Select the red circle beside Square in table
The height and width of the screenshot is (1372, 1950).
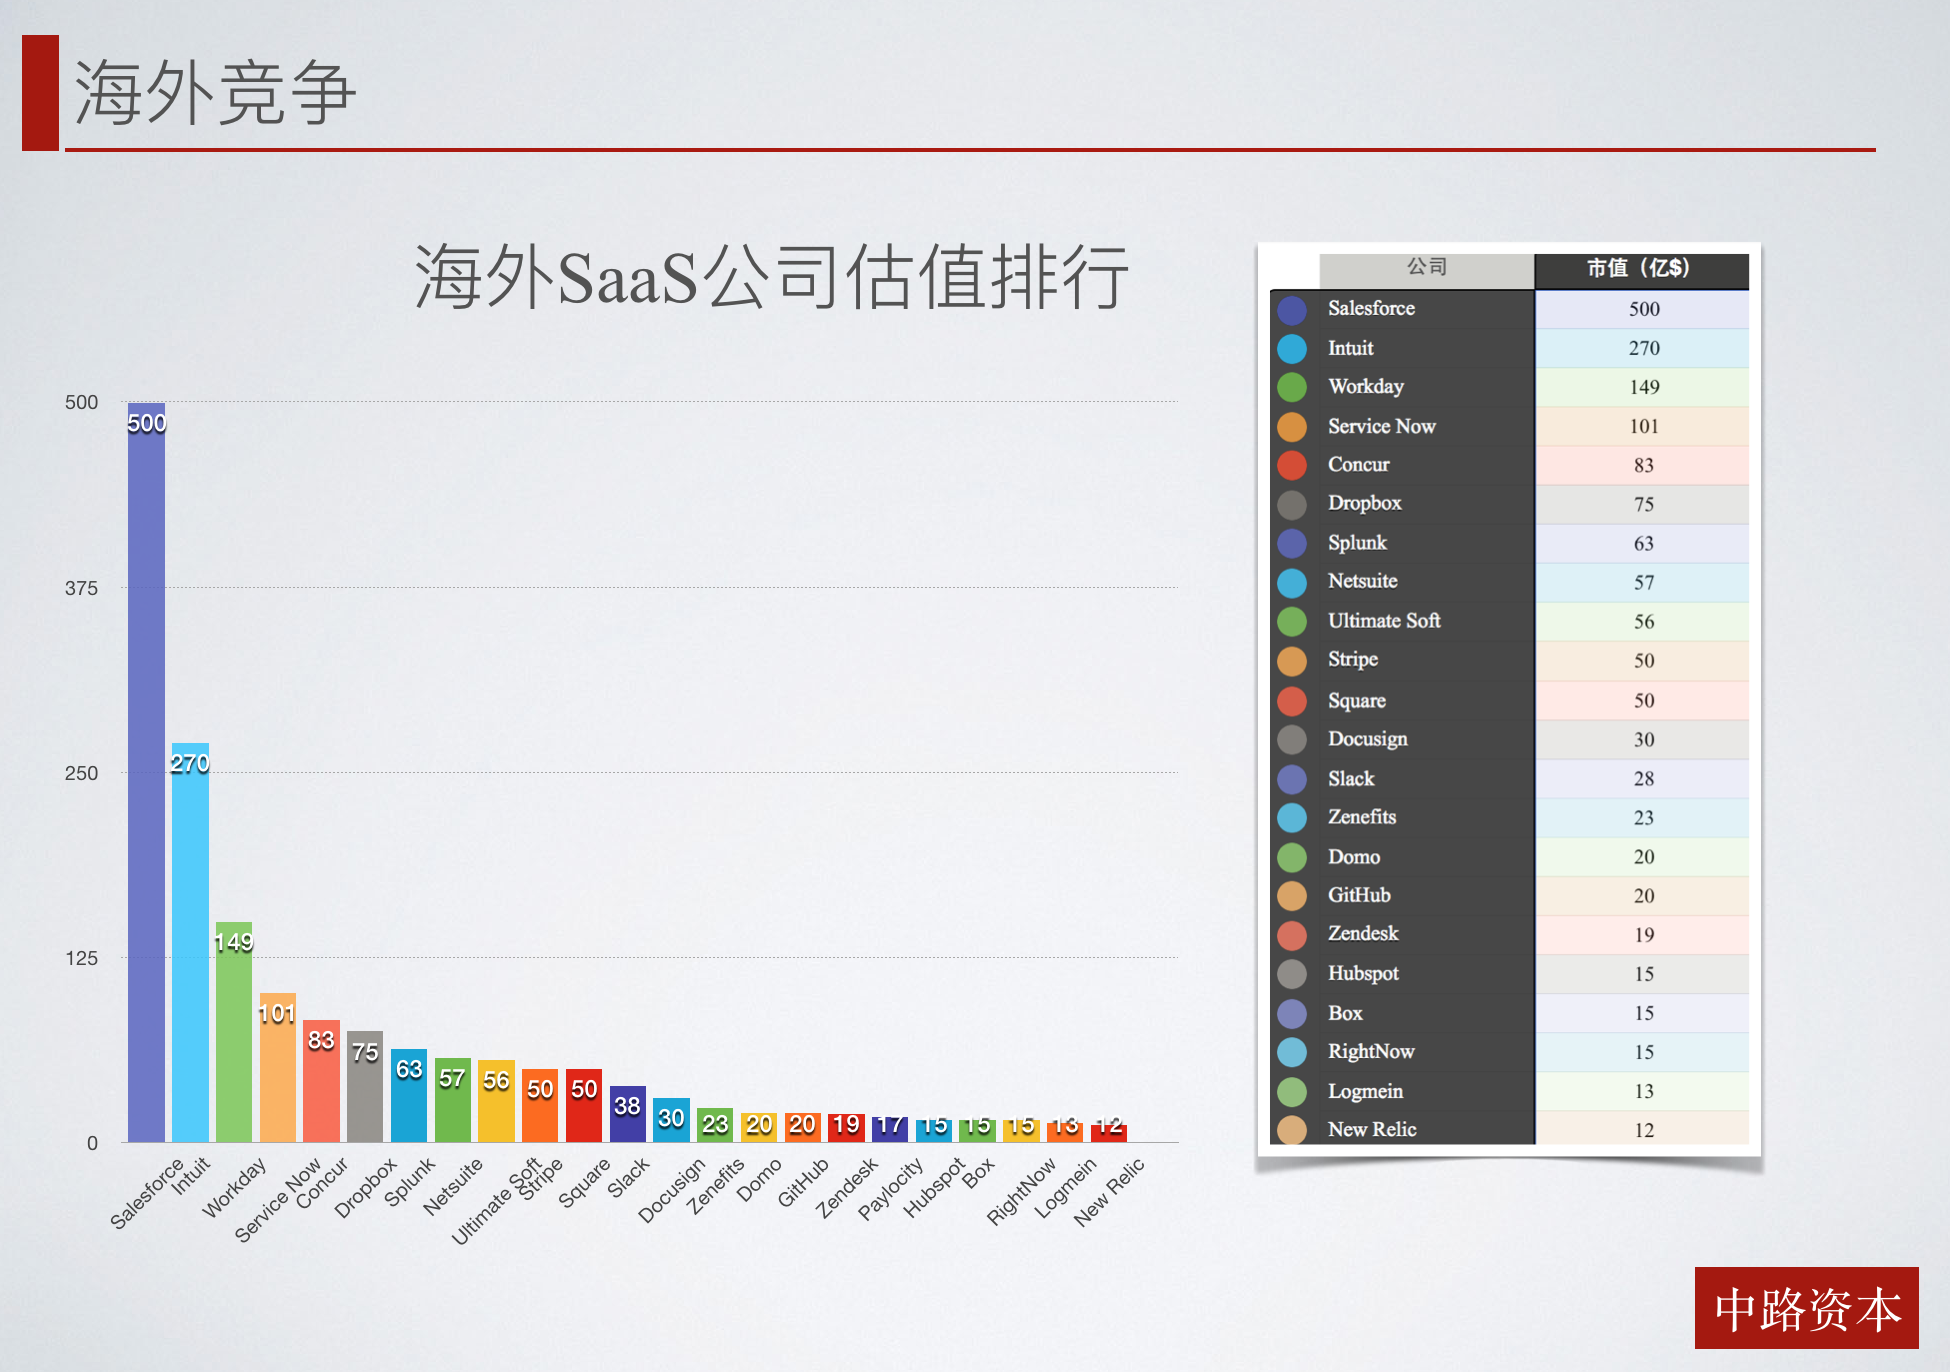[x=1292, y=701]
